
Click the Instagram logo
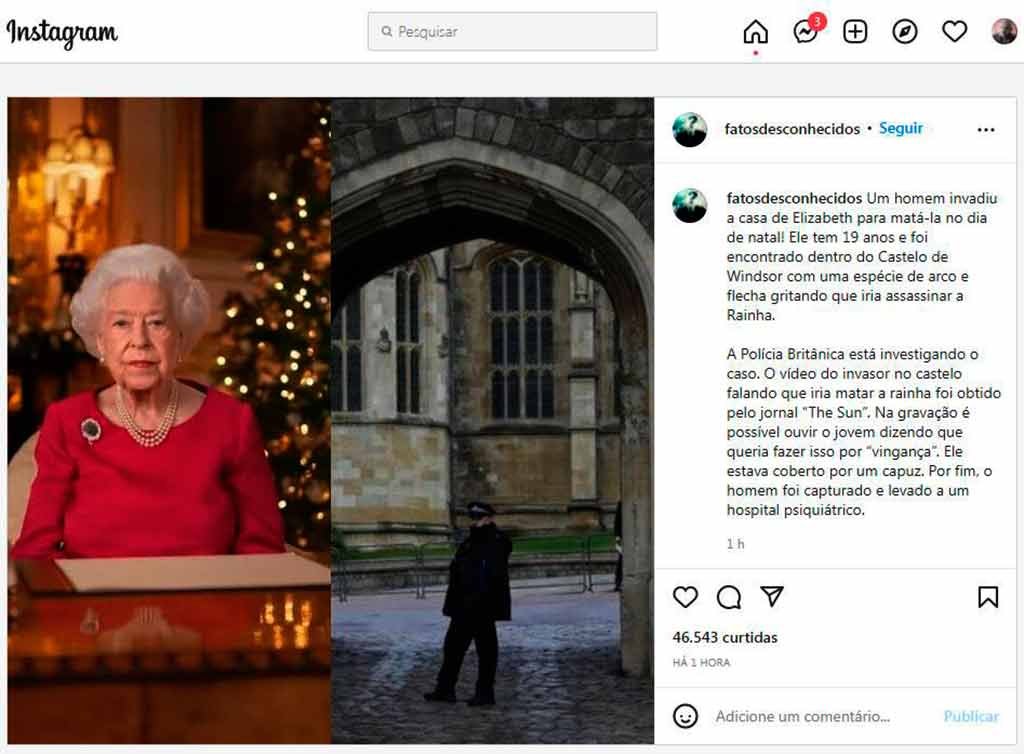point(62,33)
